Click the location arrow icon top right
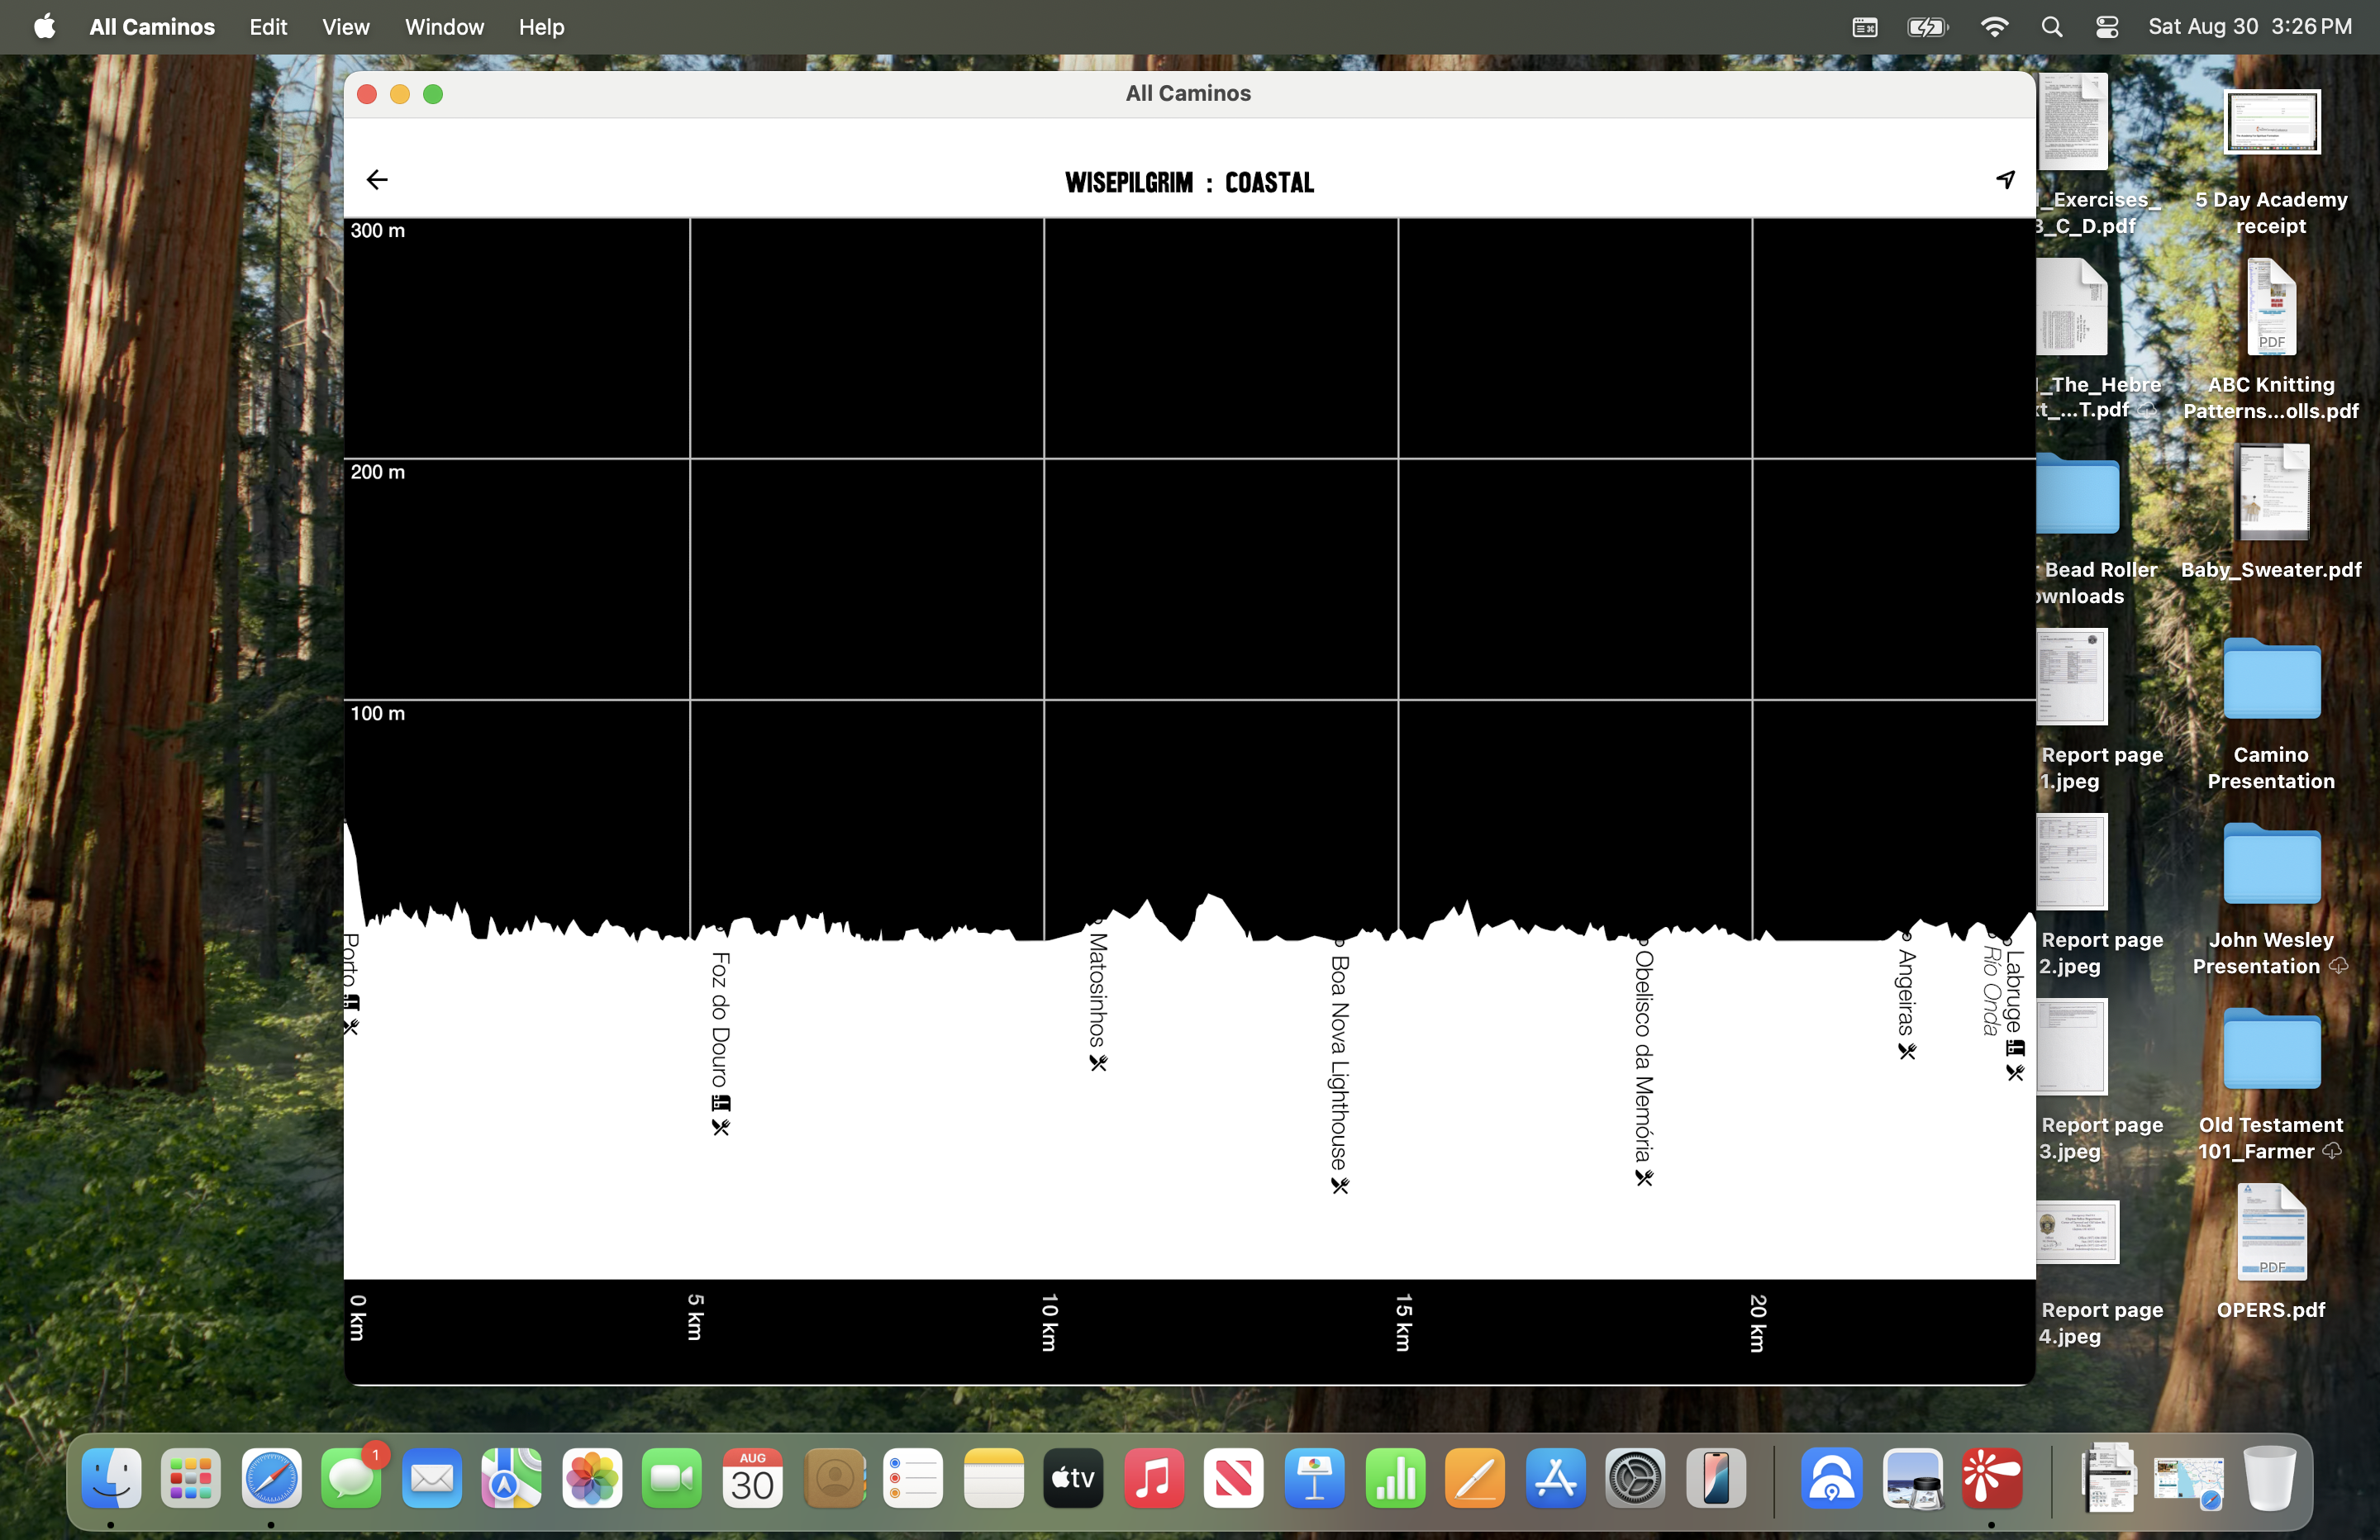 [2005, 180]
